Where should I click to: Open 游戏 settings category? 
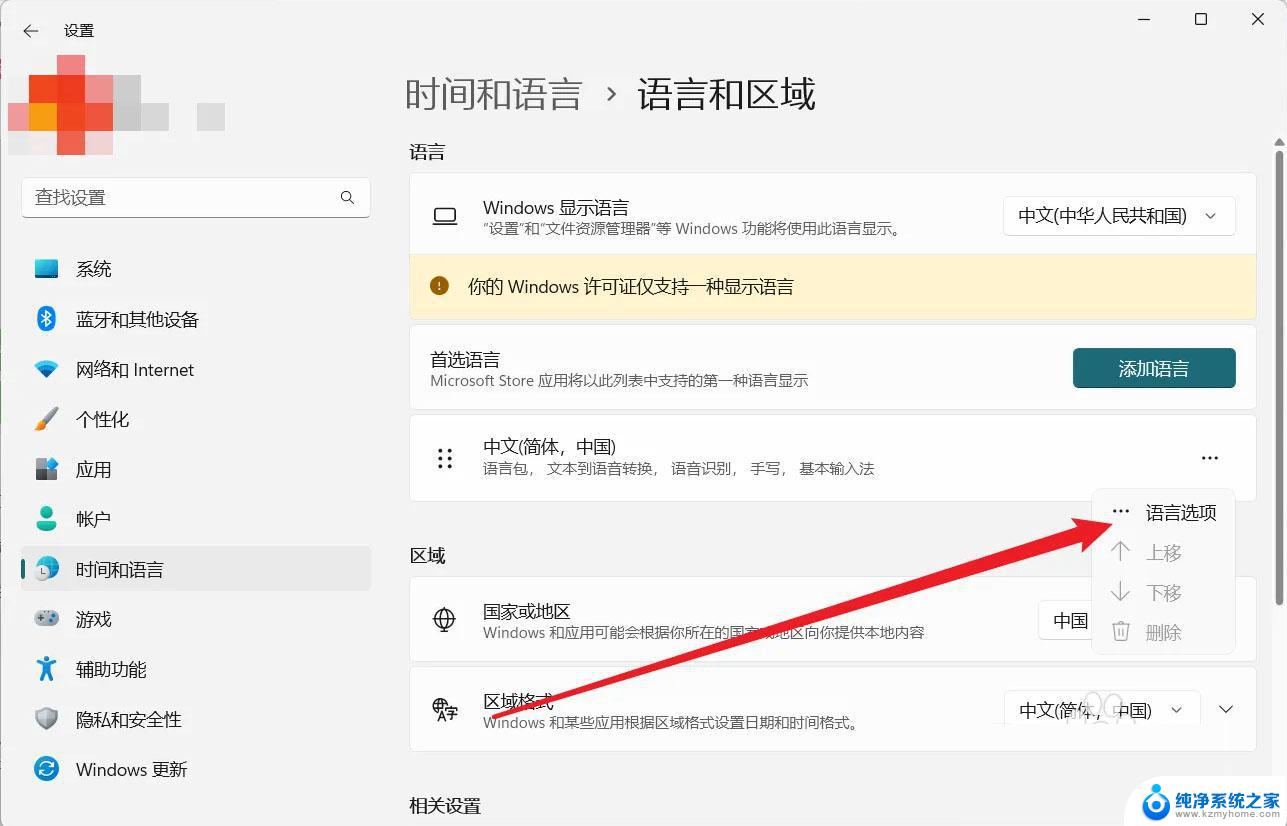pyautogui.click(x=196, y=619)
